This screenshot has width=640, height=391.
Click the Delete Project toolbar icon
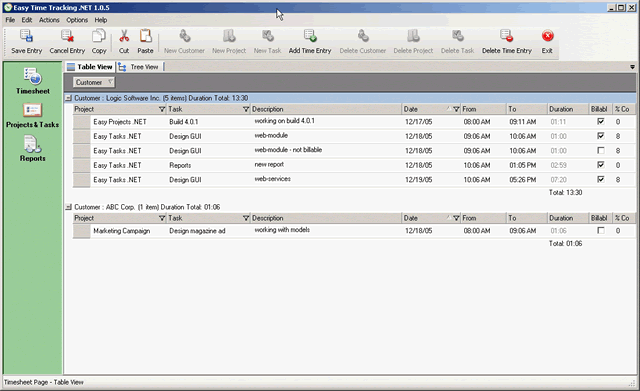pos(413,36)
